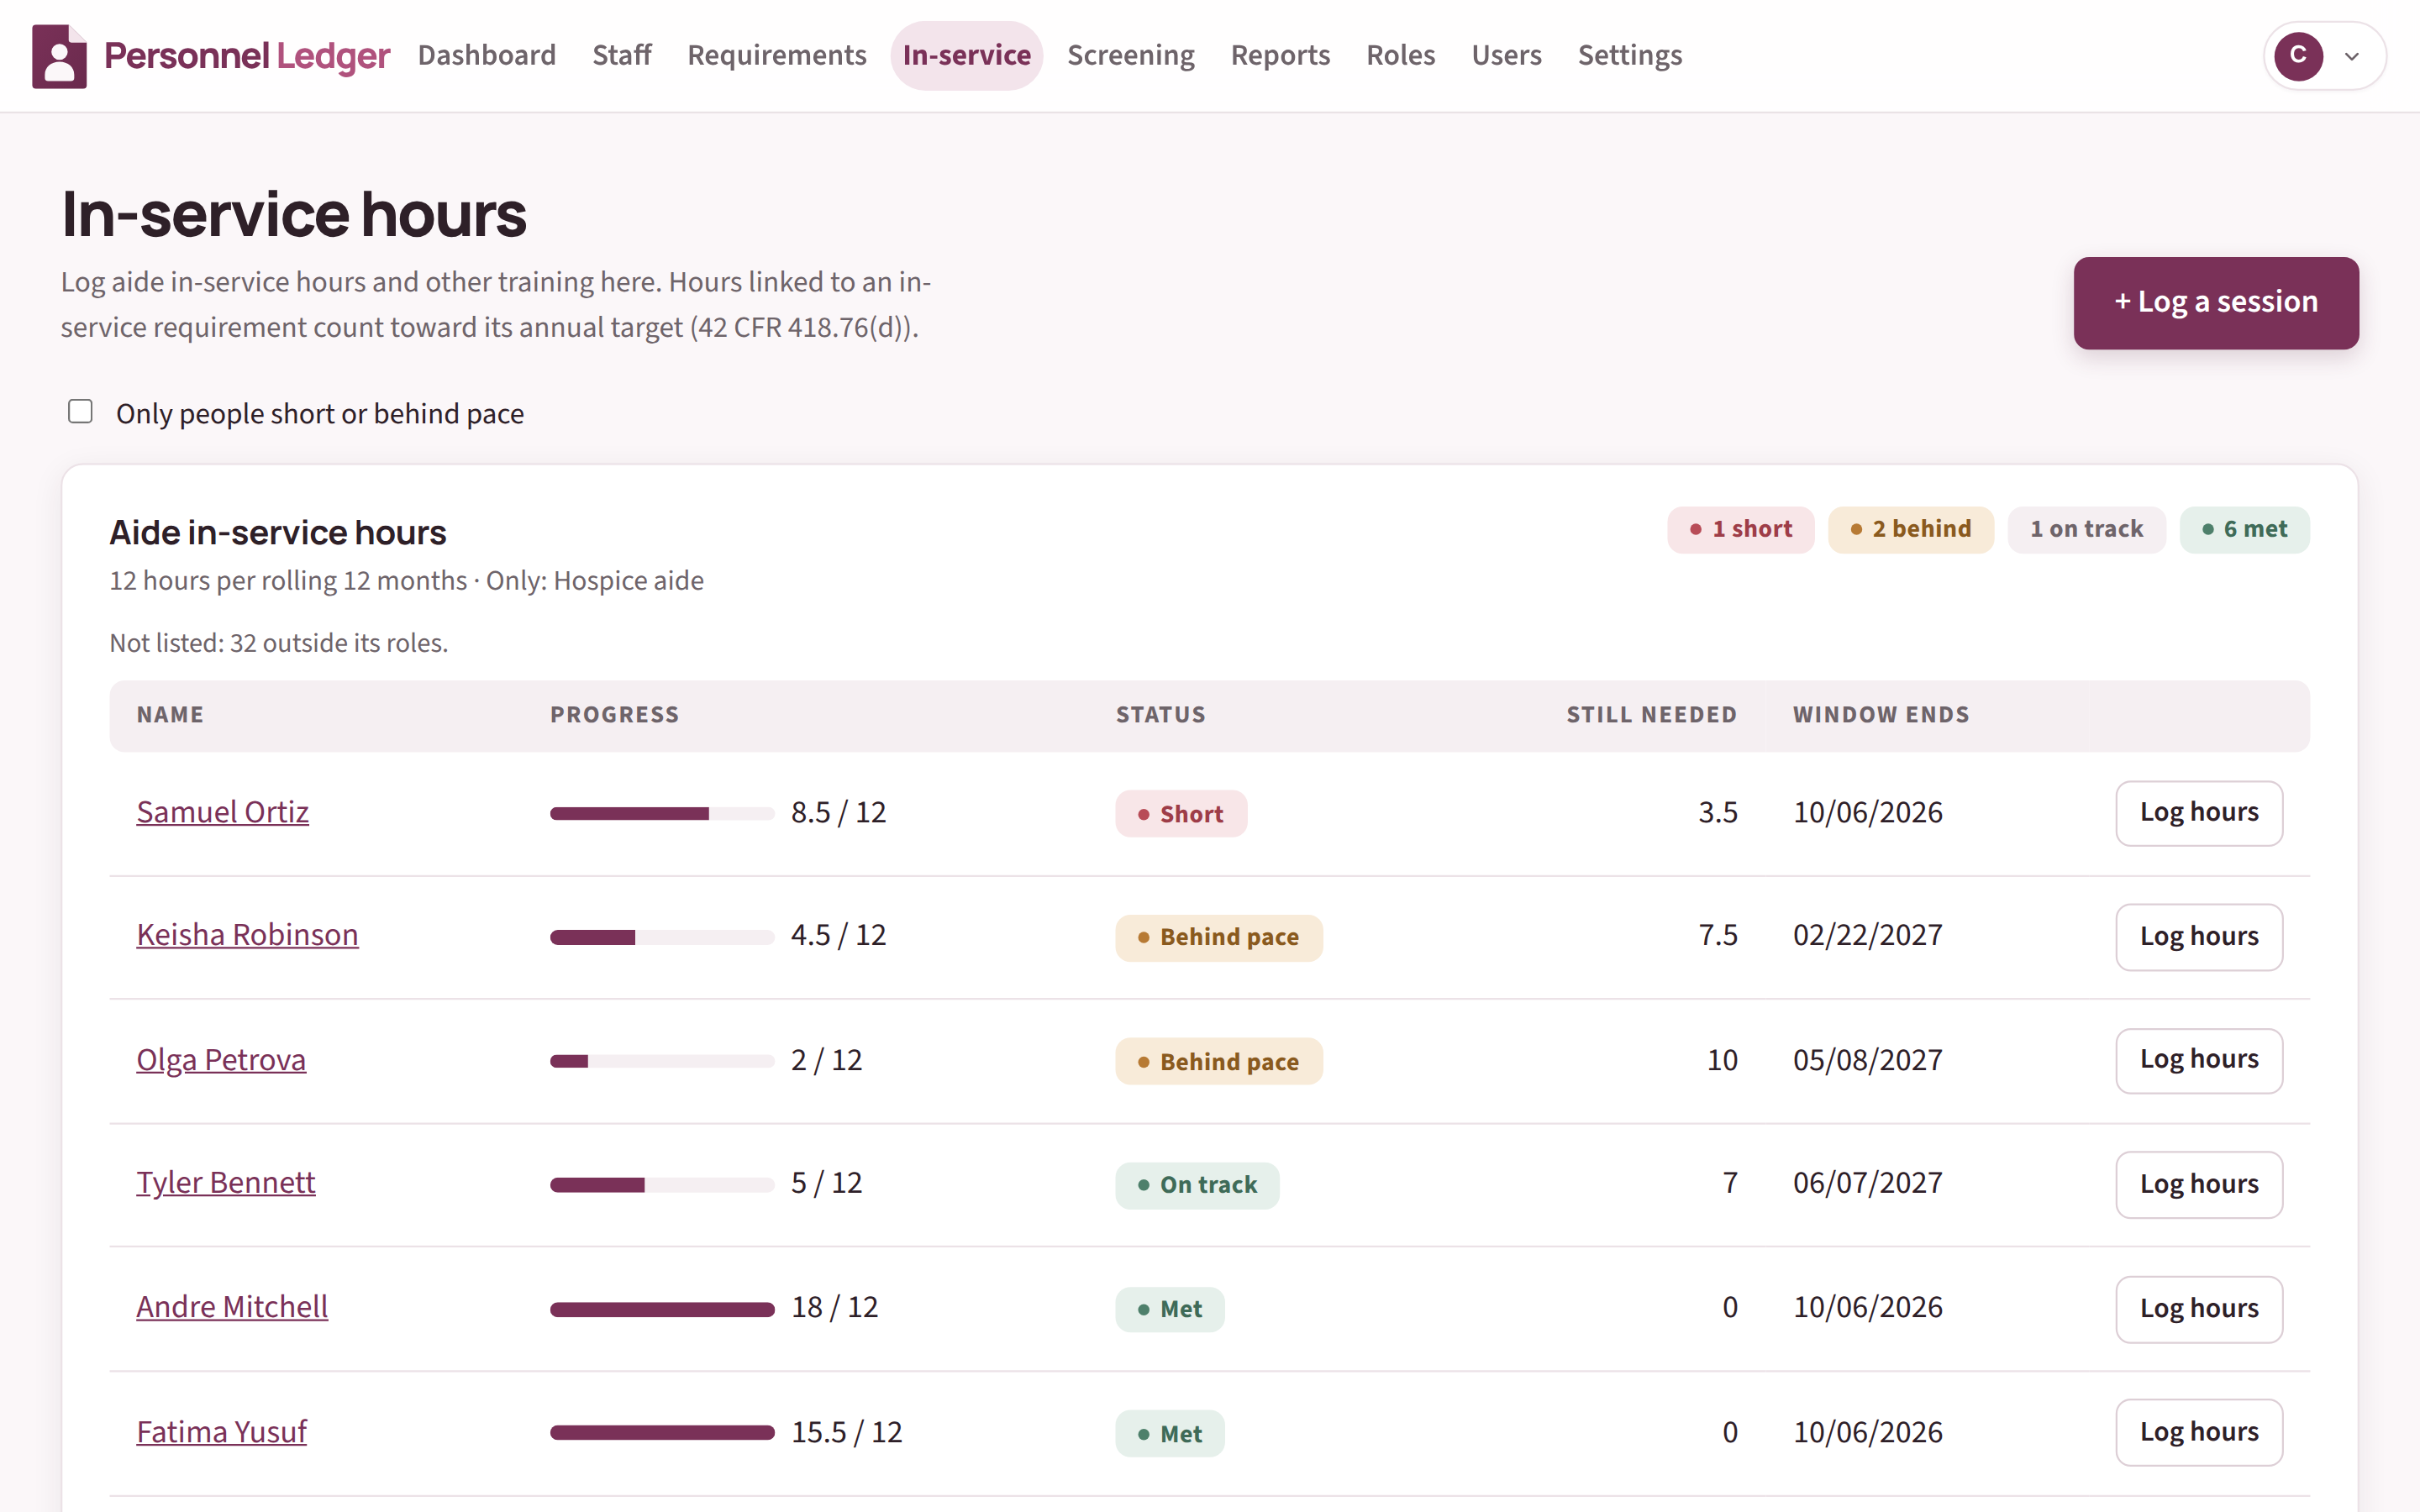
Task: Click the + Log a session button
Action: (x=2215, y=302)
